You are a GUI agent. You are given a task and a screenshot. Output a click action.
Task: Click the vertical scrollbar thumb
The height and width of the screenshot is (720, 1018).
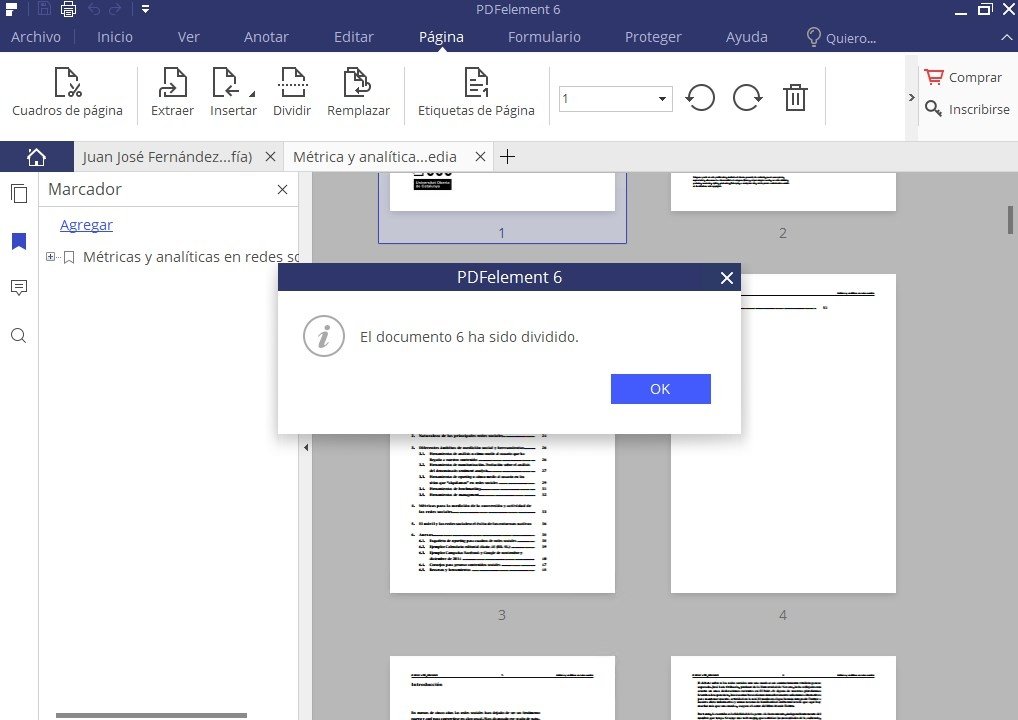[x=1010, y=219]
